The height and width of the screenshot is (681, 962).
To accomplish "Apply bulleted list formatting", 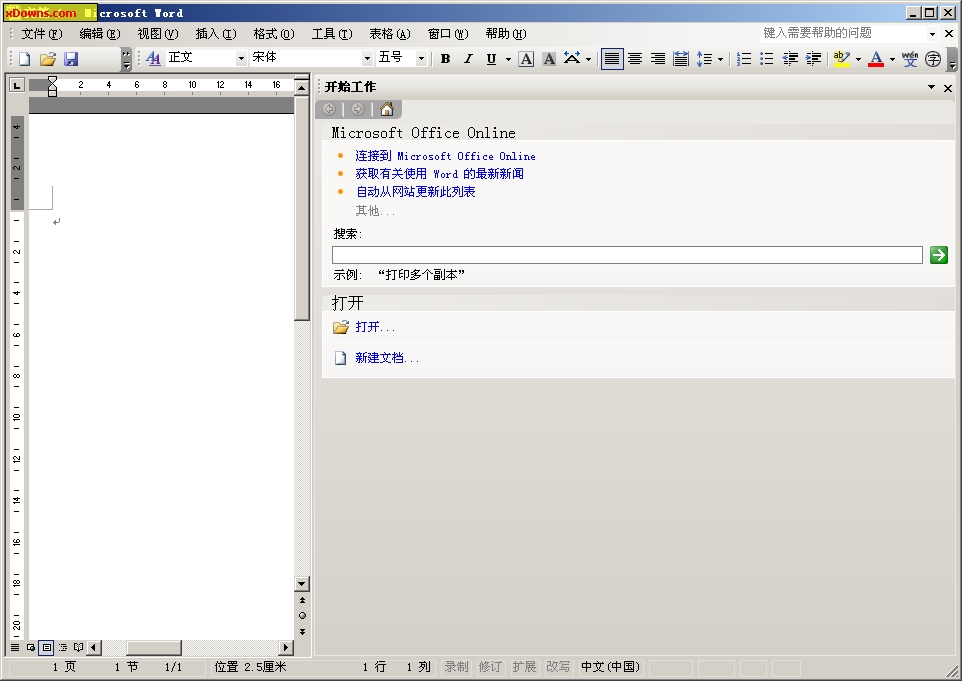I will 766,59.
